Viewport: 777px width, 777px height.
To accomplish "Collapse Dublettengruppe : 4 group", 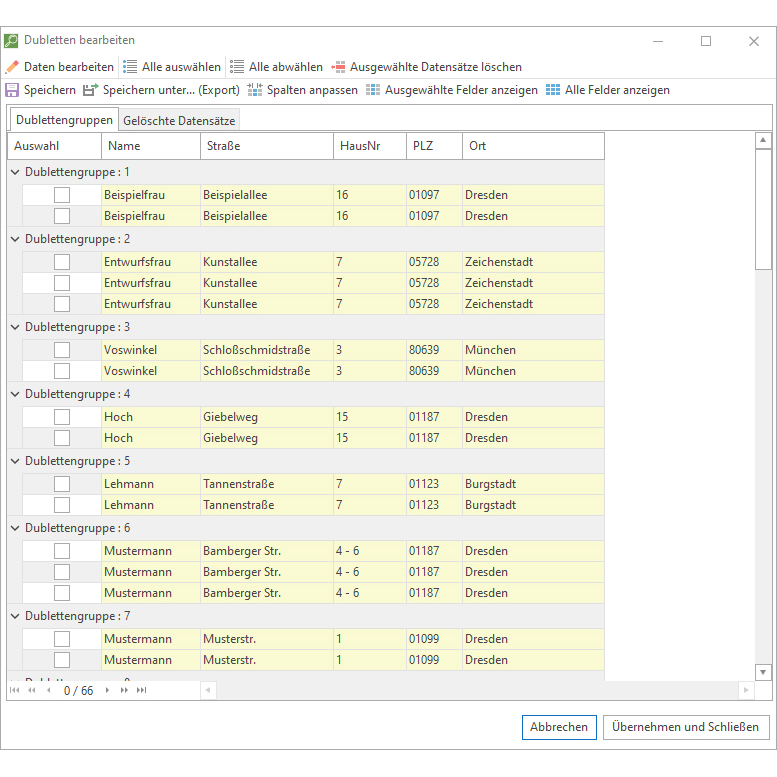I will (x=16, y=394).
